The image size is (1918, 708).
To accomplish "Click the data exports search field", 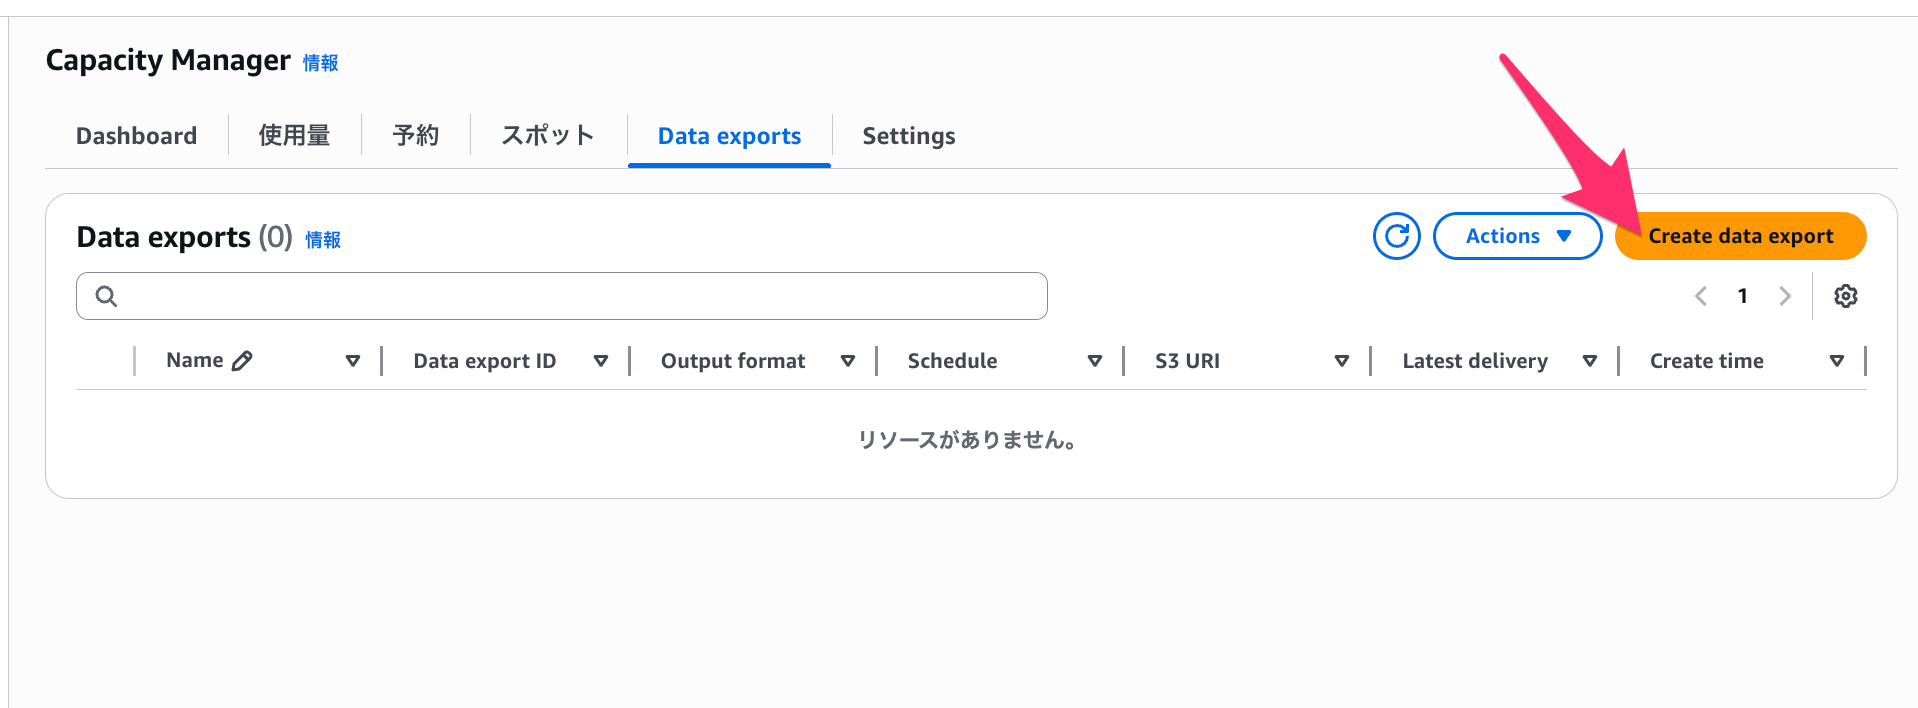I will (x=580, y=296).
